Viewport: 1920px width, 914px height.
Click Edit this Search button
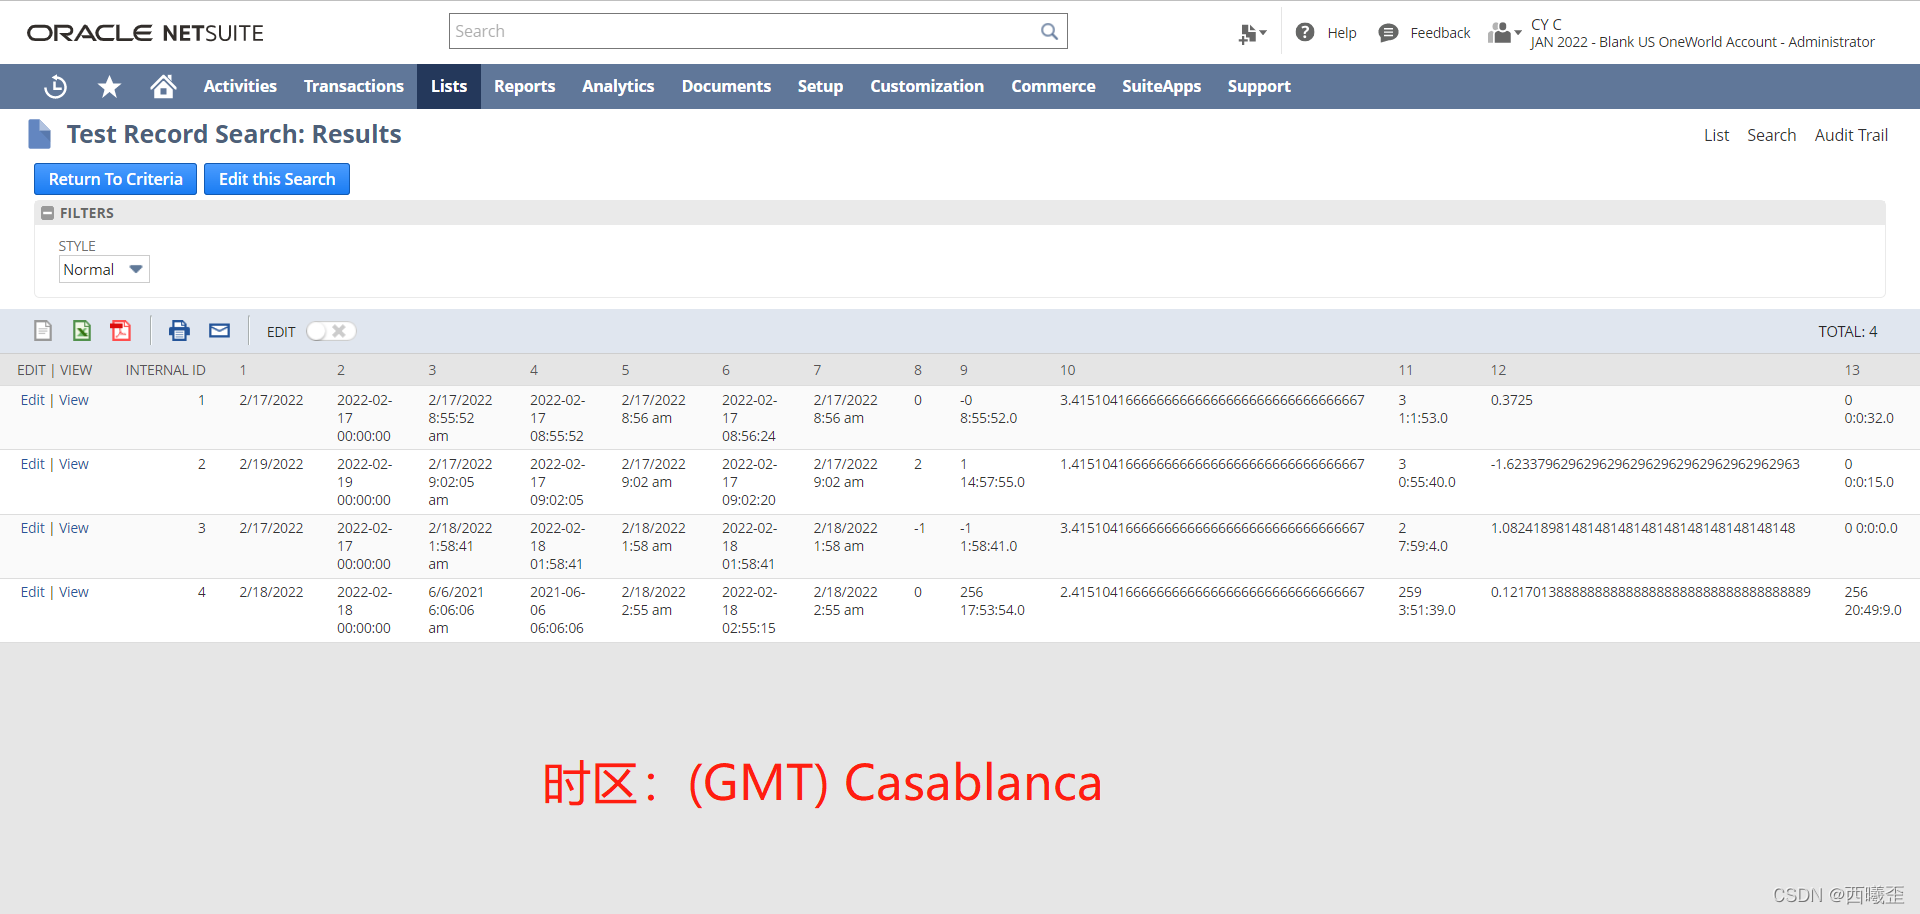click(277, 179)
